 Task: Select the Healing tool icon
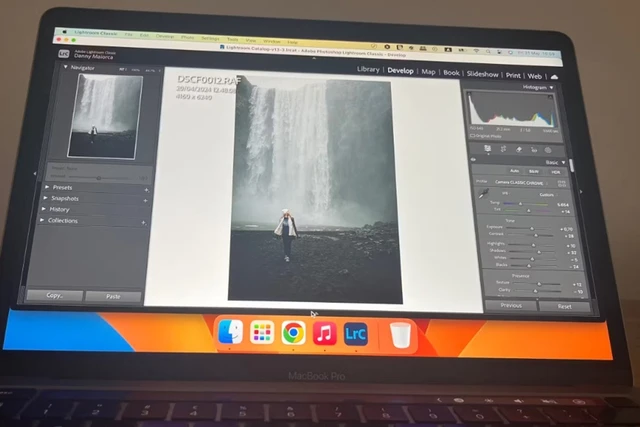point(517,150)
